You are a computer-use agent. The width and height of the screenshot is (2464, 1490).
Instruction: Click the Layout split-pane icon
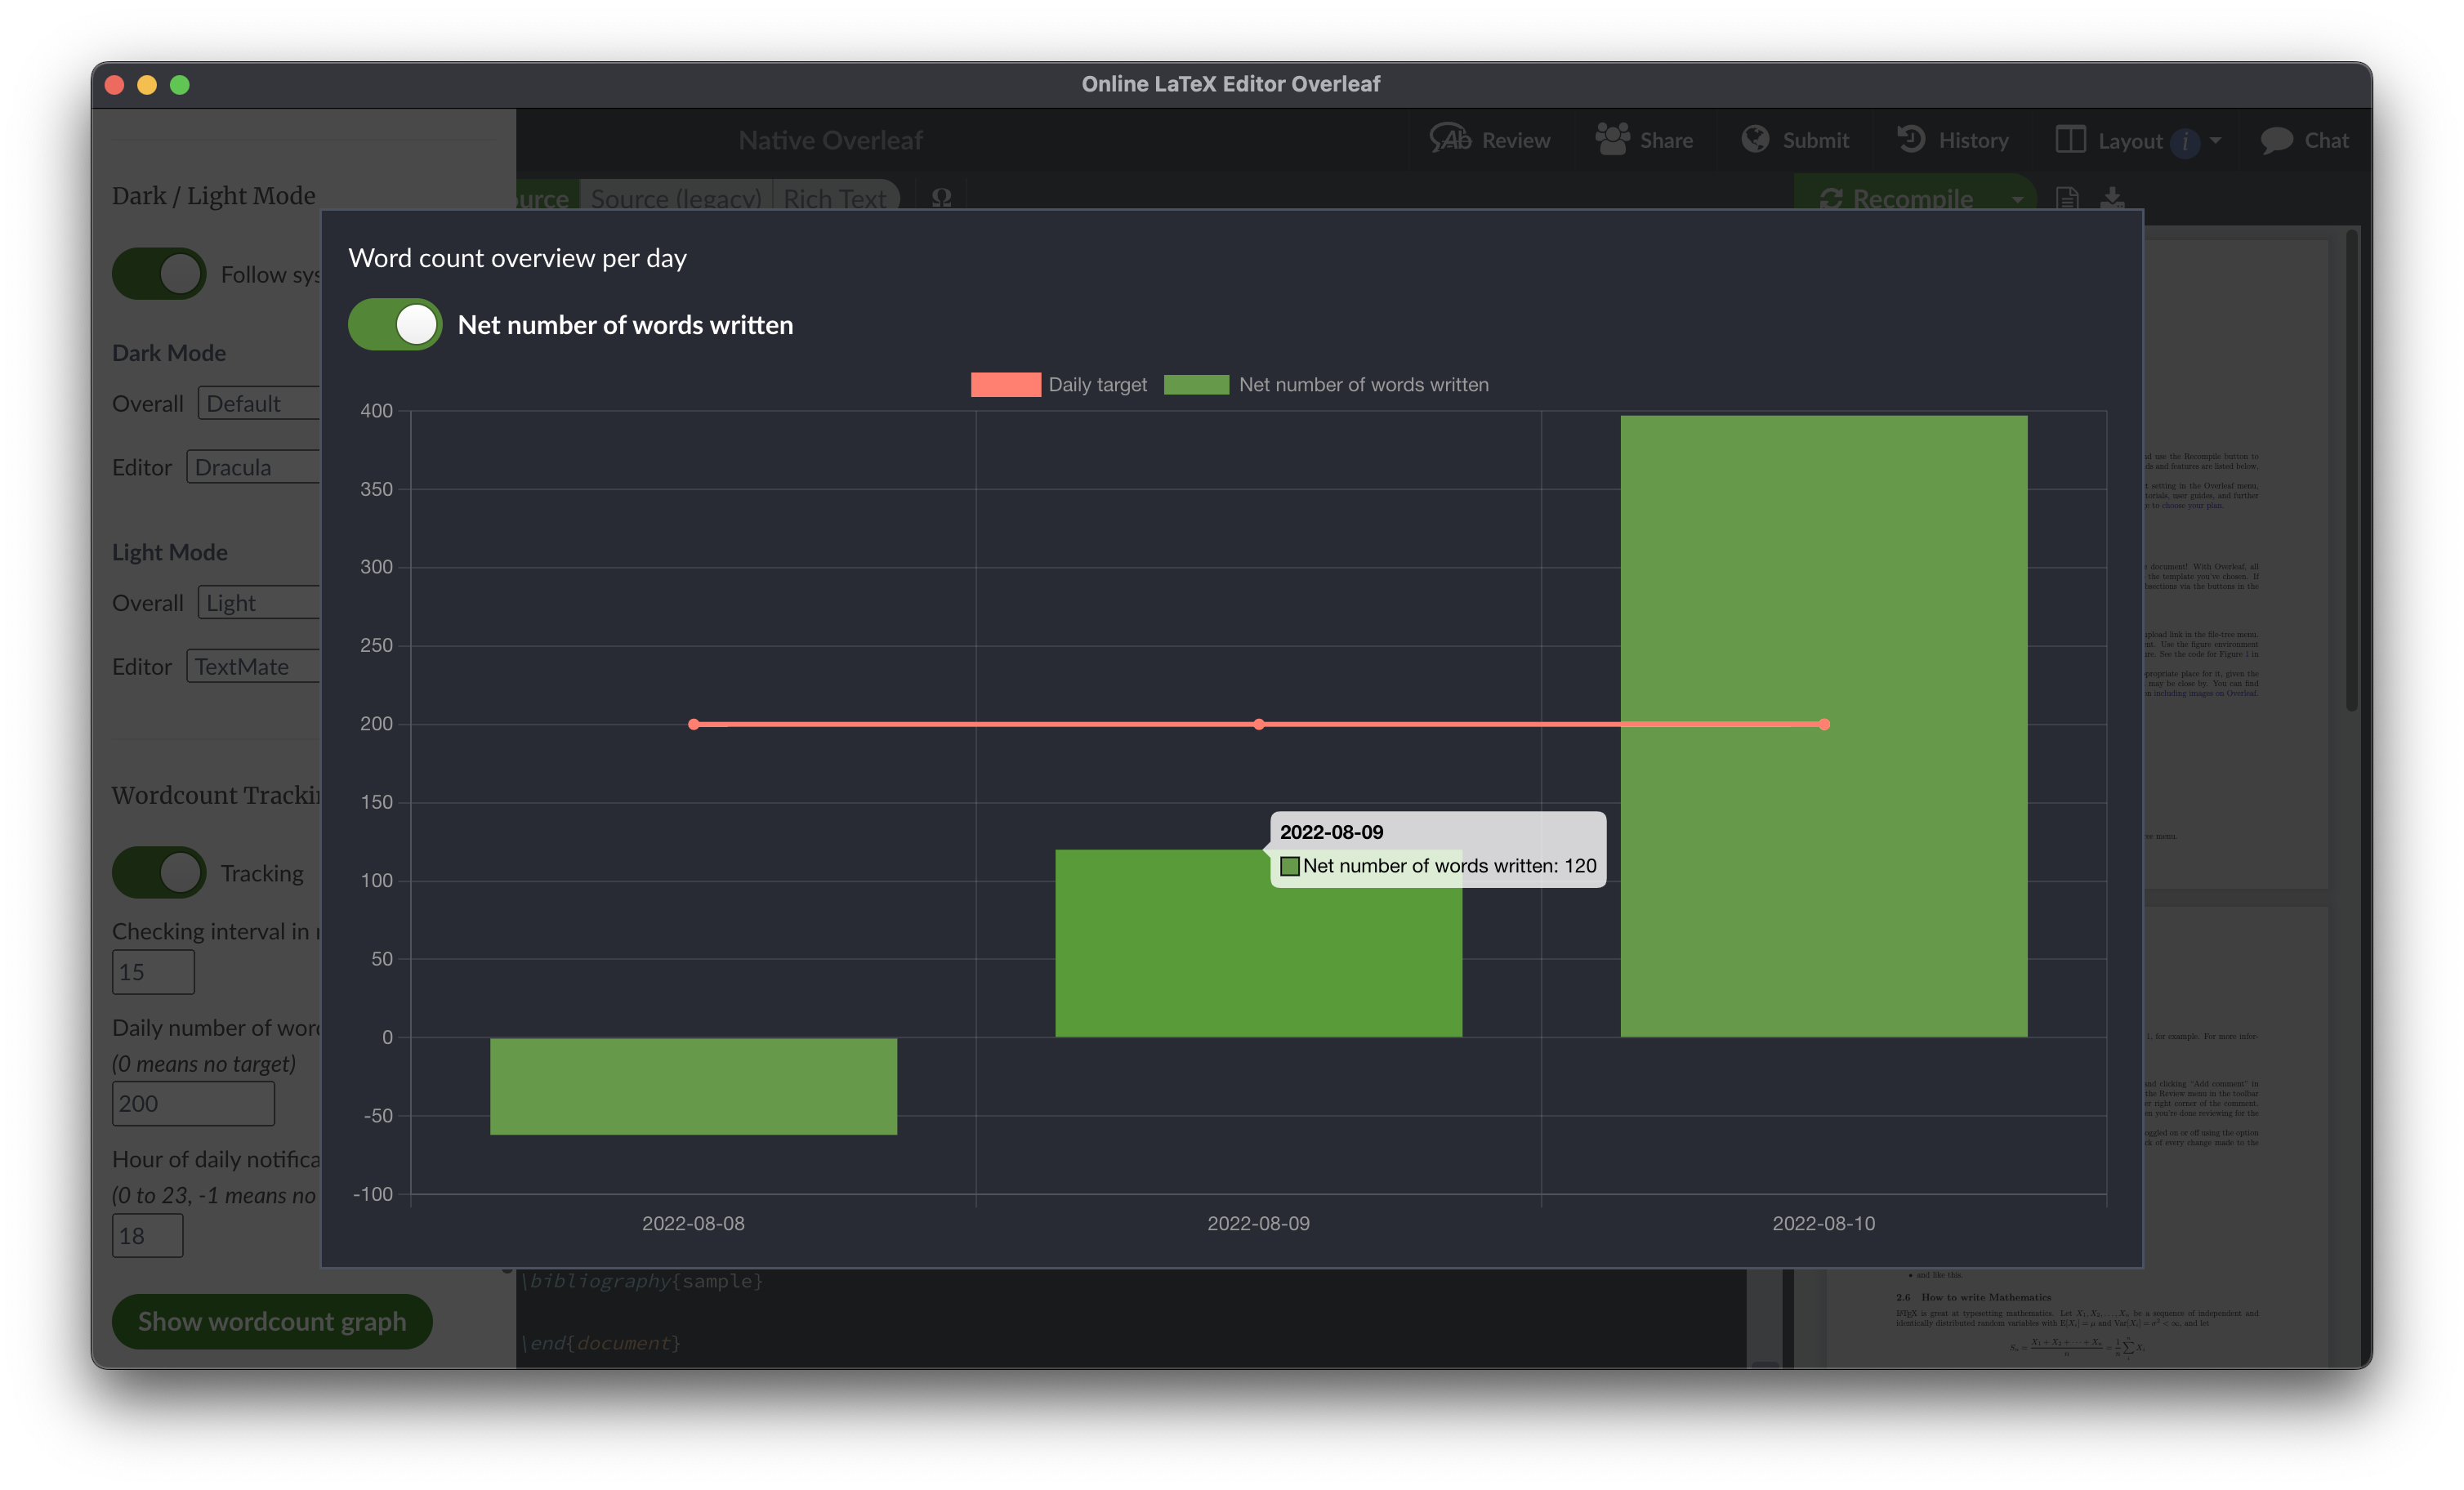pyautogui.click(x=2070, y=139)
